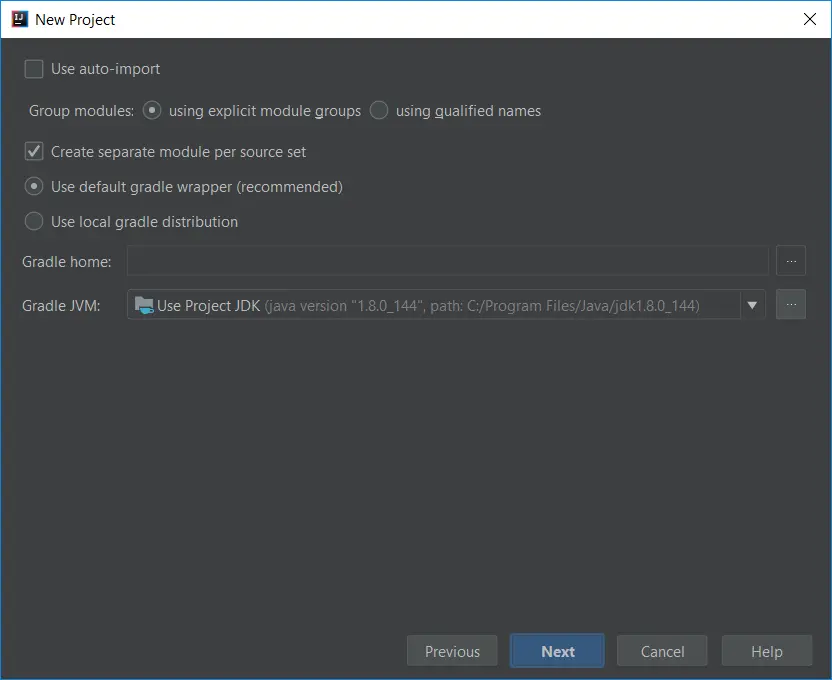The image size is (832, 680).
Task: Click the Gradle JVM label
Action: [x=61, y=306]
